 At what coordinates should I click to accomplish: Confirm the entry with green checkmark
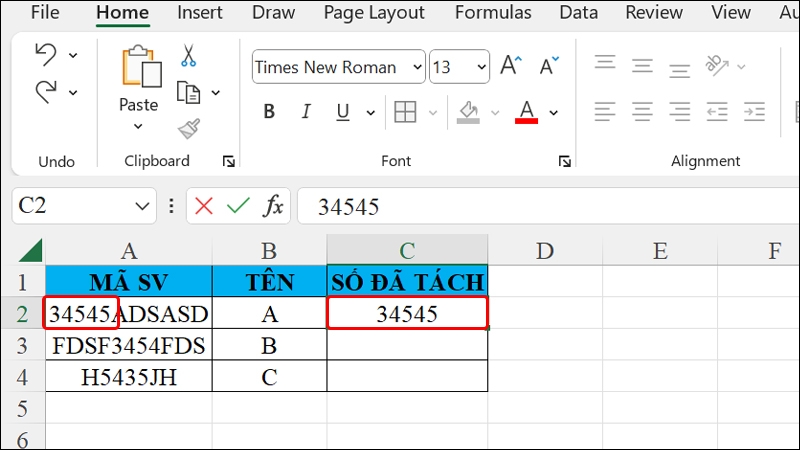click(x=238, y=206)
